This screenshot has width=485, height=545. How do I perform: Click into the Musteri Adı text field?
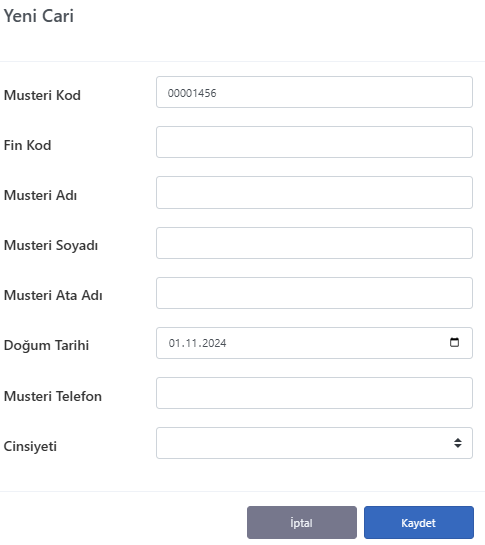(314, 192)
